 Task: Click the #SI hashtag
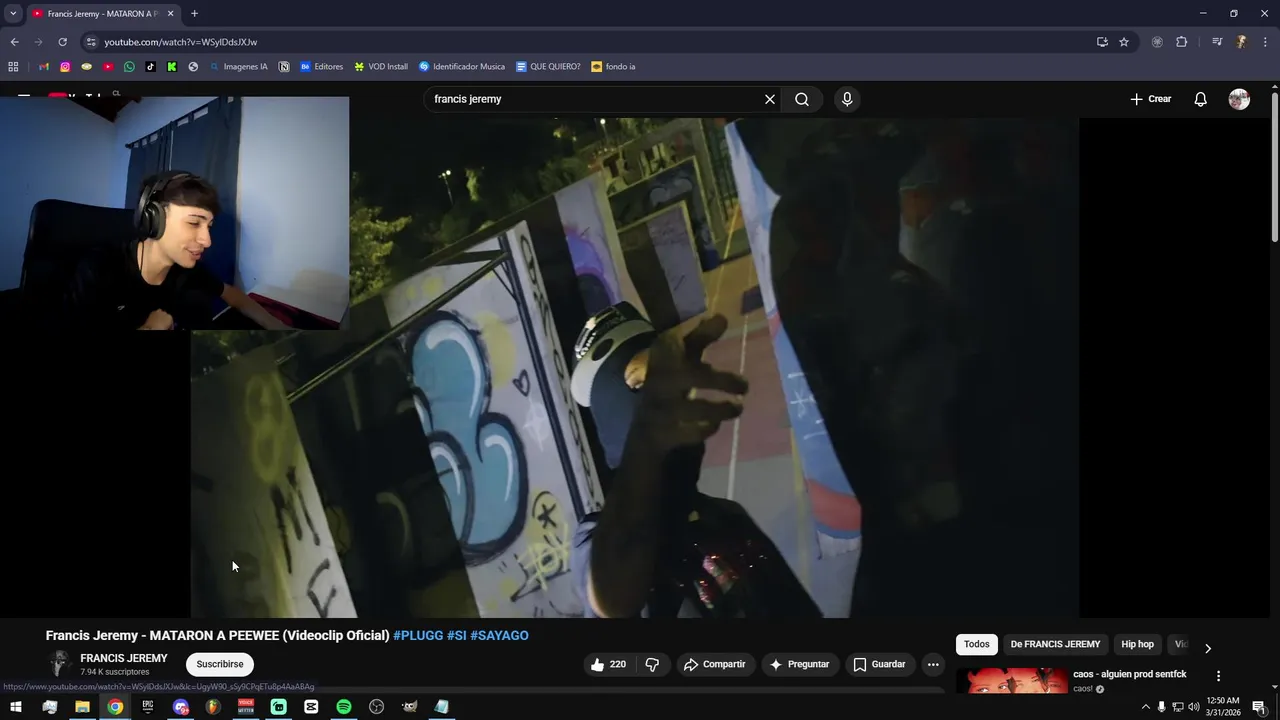pos(457,635)
